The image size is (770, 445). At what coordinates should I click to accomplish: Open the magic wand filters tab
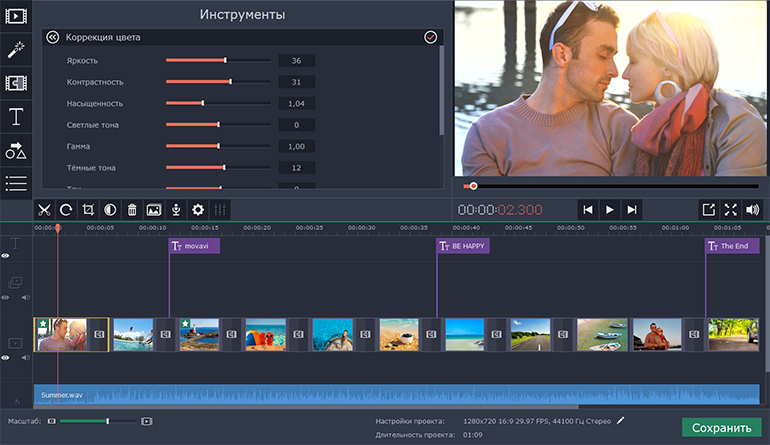[x=16, y=49]
